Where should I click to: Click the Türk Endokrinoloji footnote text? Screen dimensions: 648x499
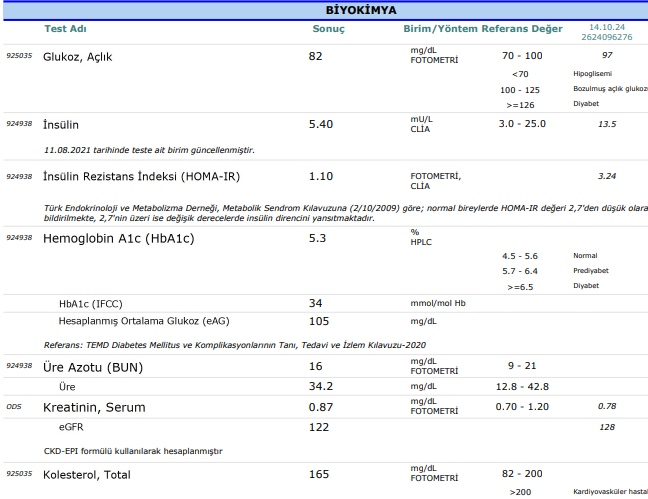click(x=345, y=213)
